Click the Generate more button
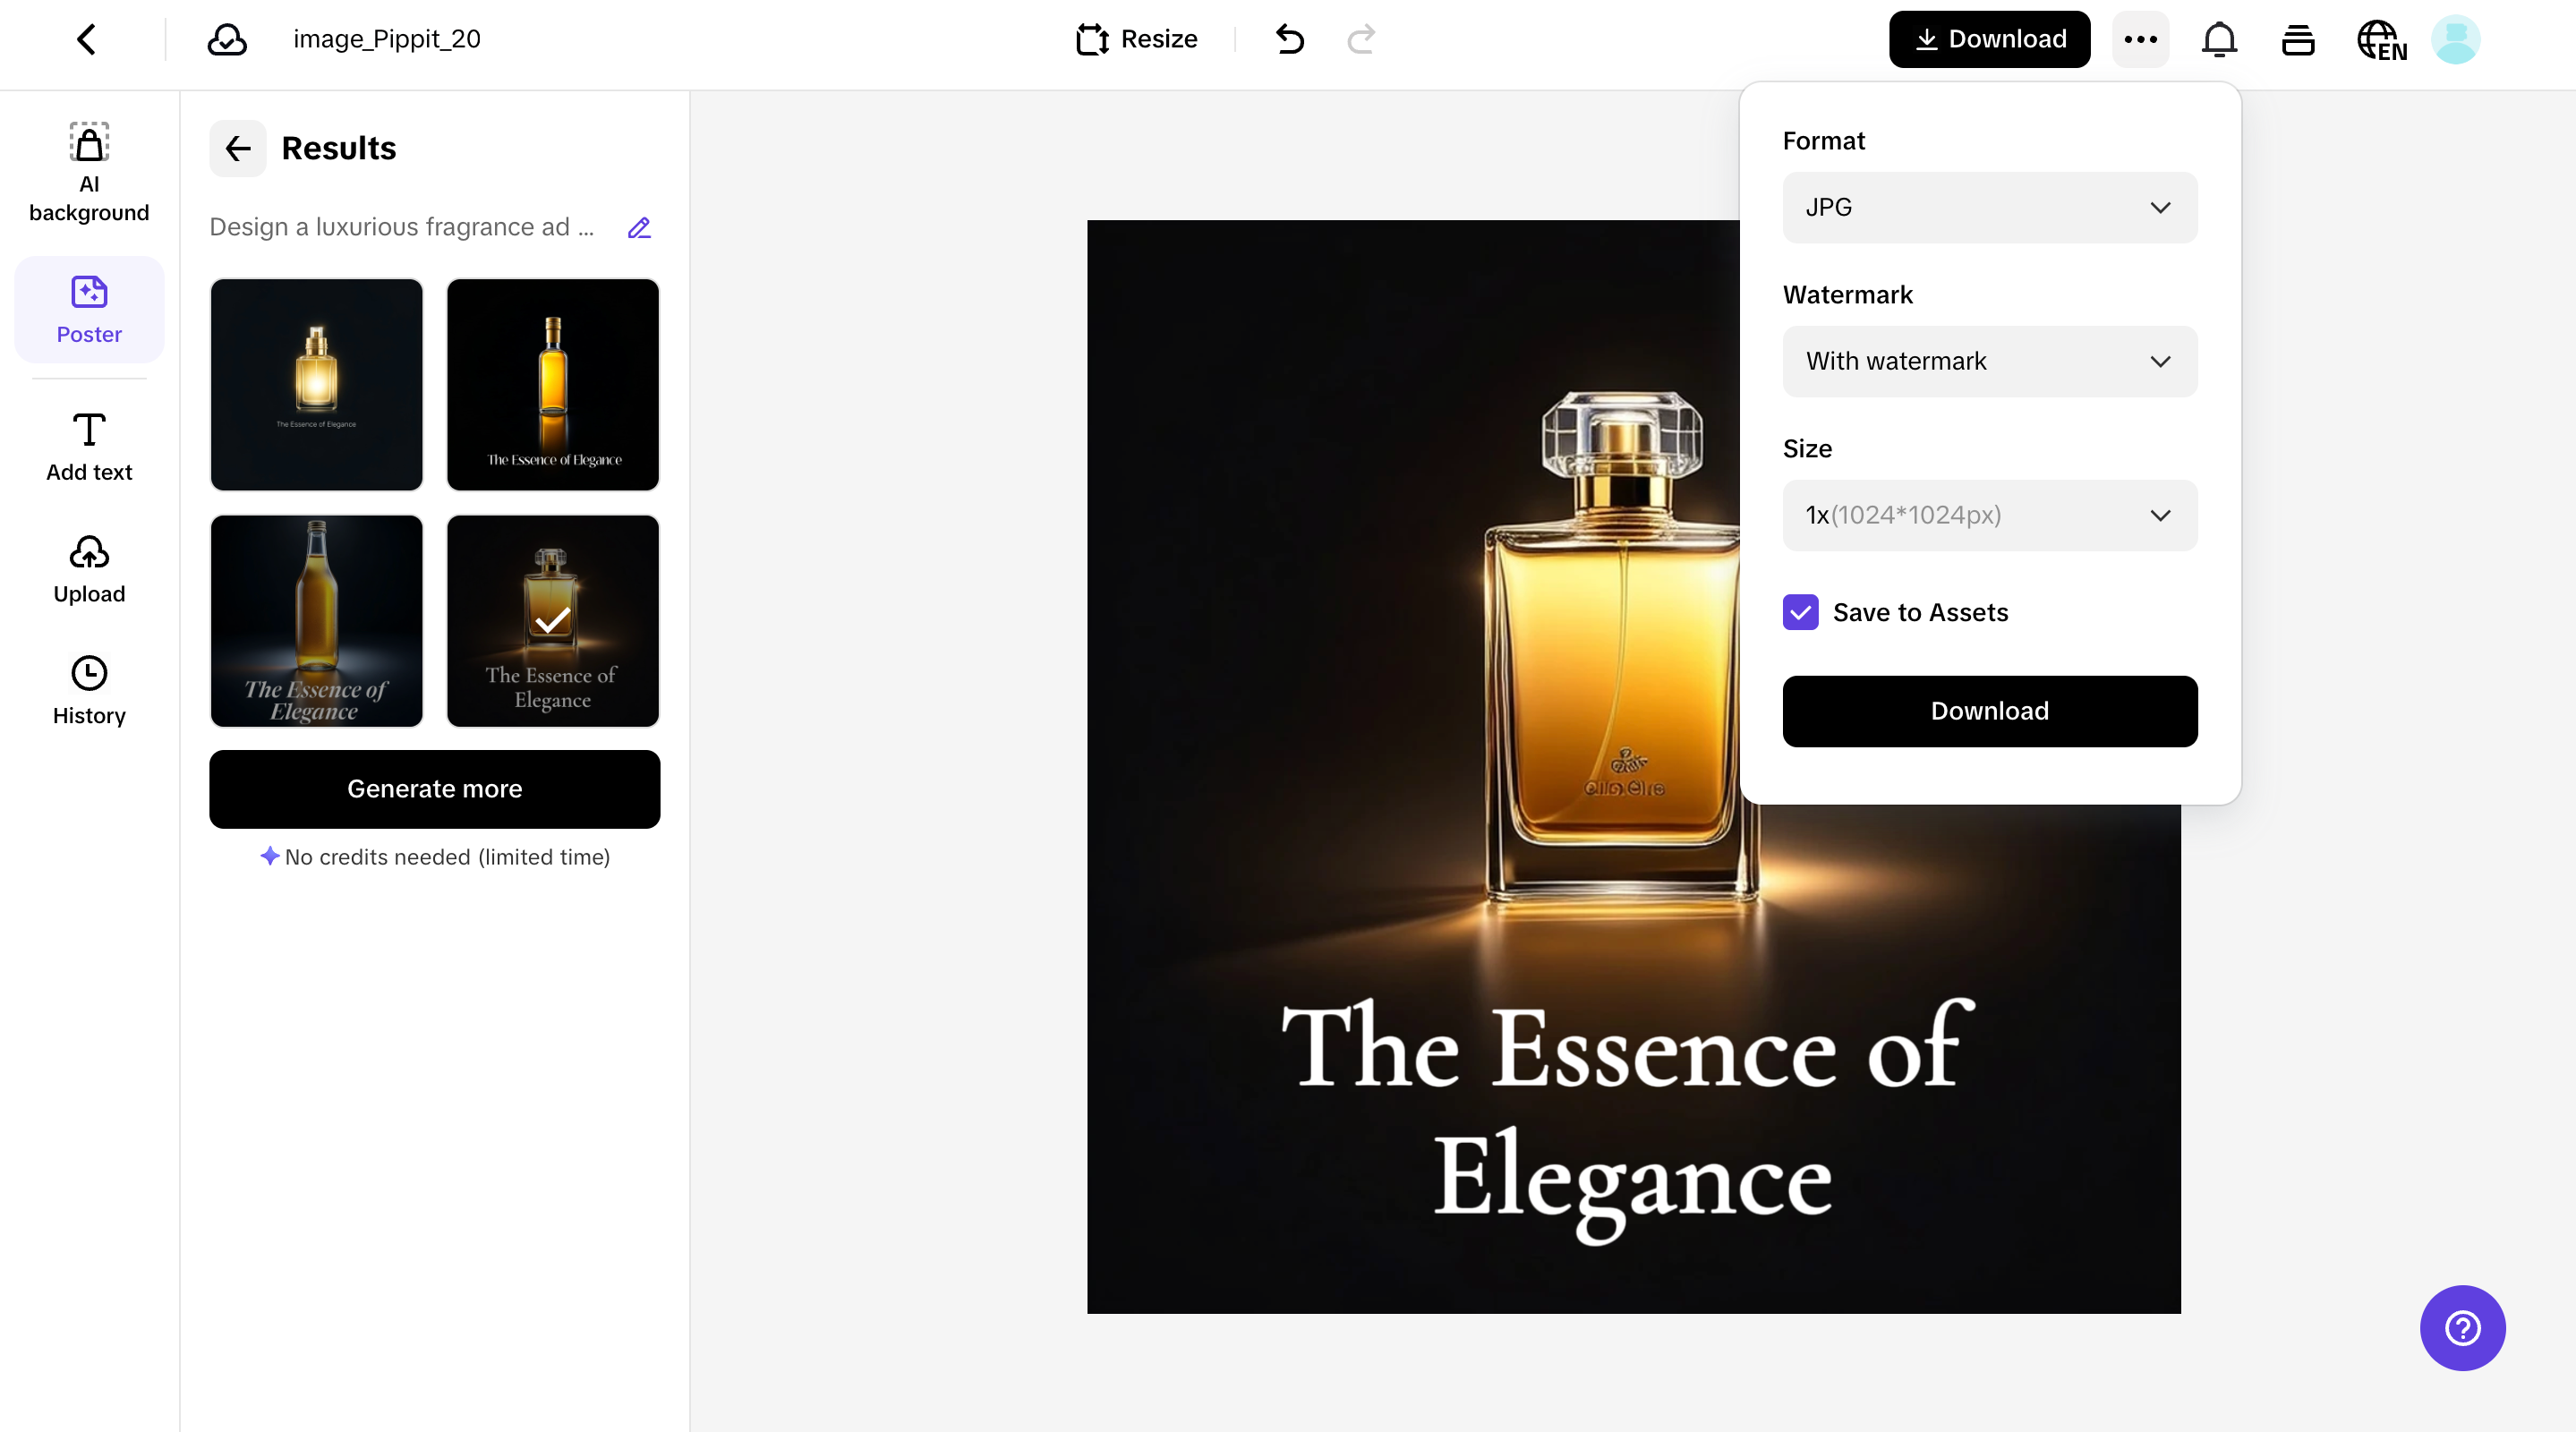2576x1432 pixels. pyautogui.click(x=434, y=789)
